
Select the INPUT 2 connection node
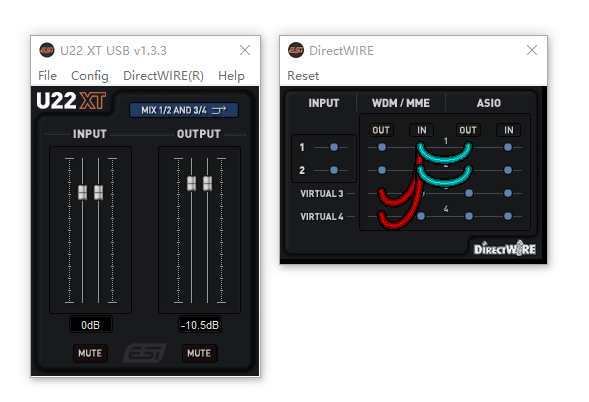pos(334,170)
